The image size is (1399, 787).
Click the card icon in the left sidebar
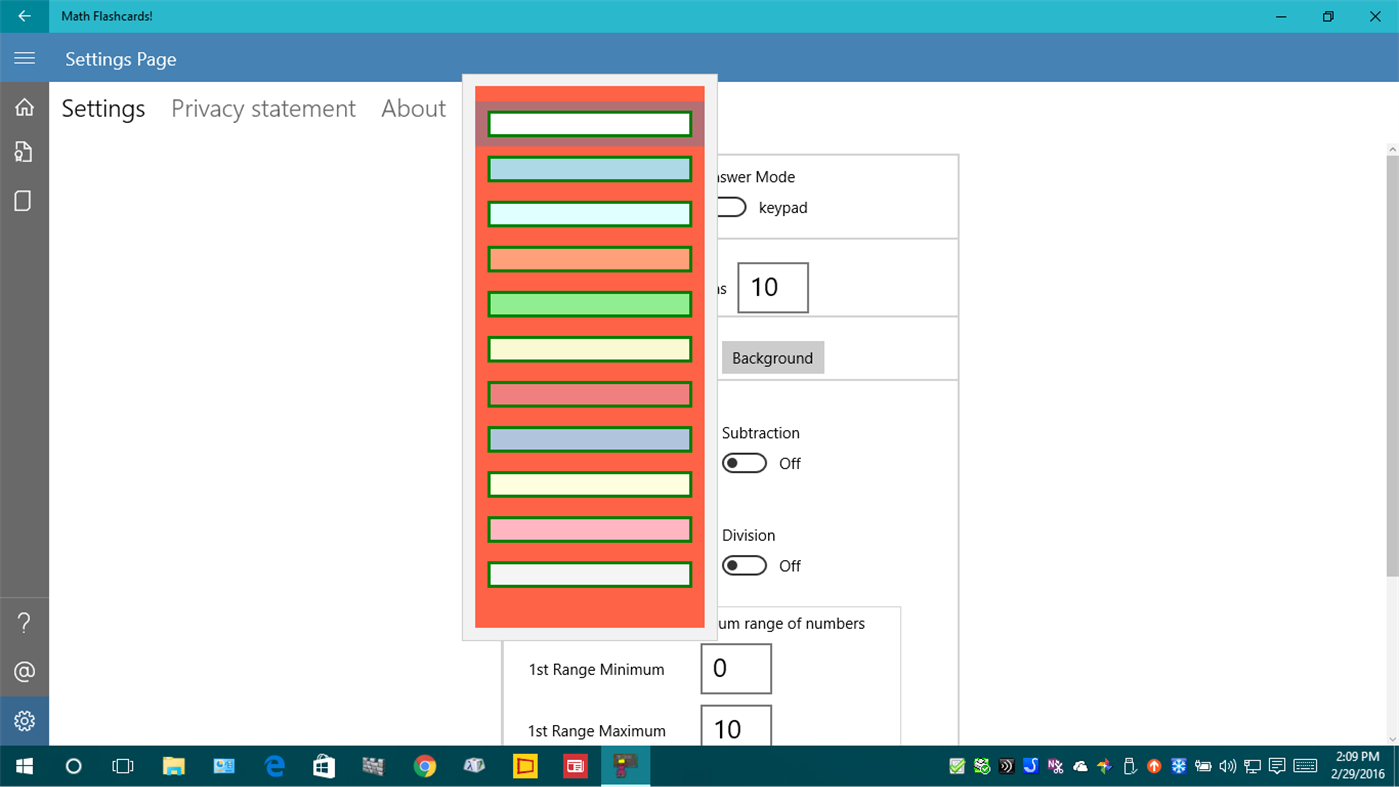[24, 200]
